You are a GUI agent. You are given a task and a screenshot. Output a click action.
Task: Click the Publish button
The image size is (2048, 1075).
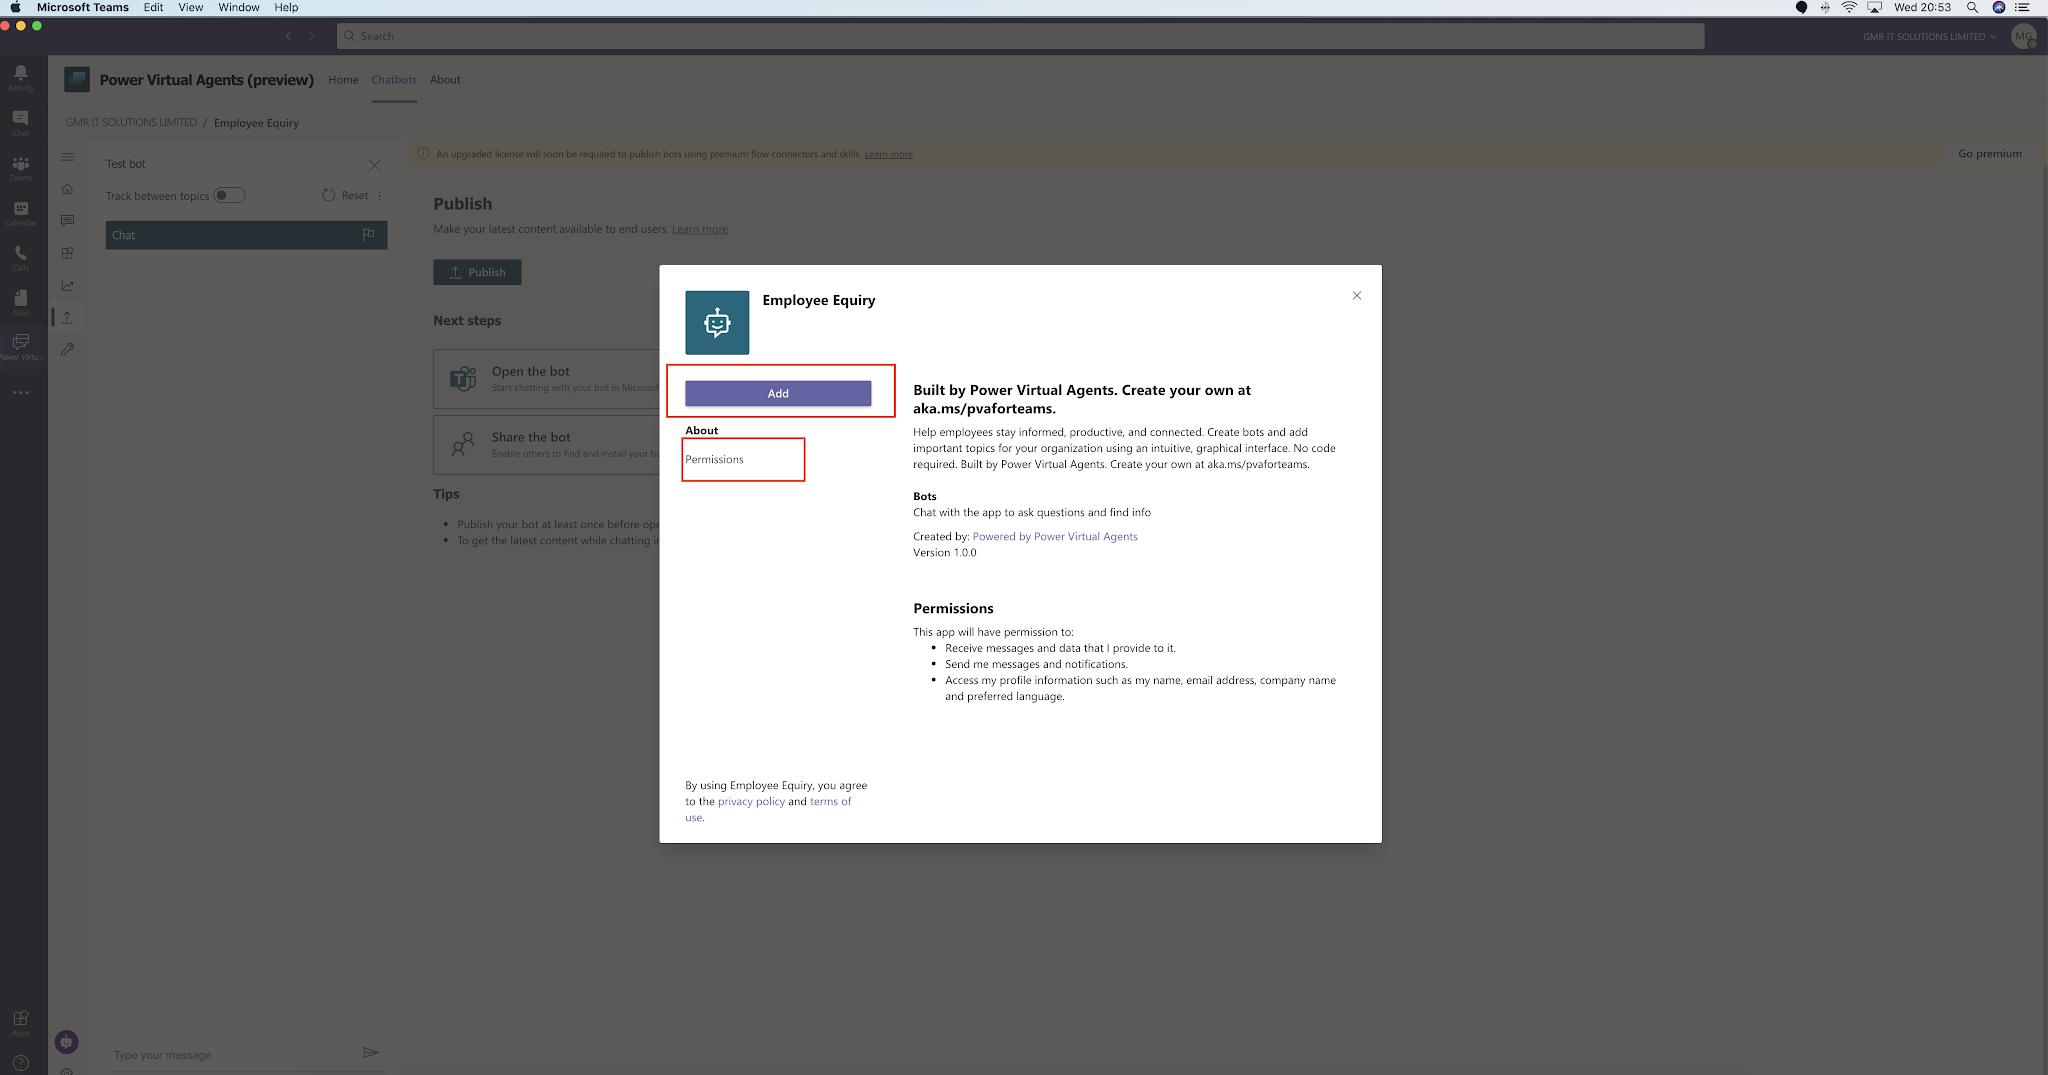click(477, 272)
